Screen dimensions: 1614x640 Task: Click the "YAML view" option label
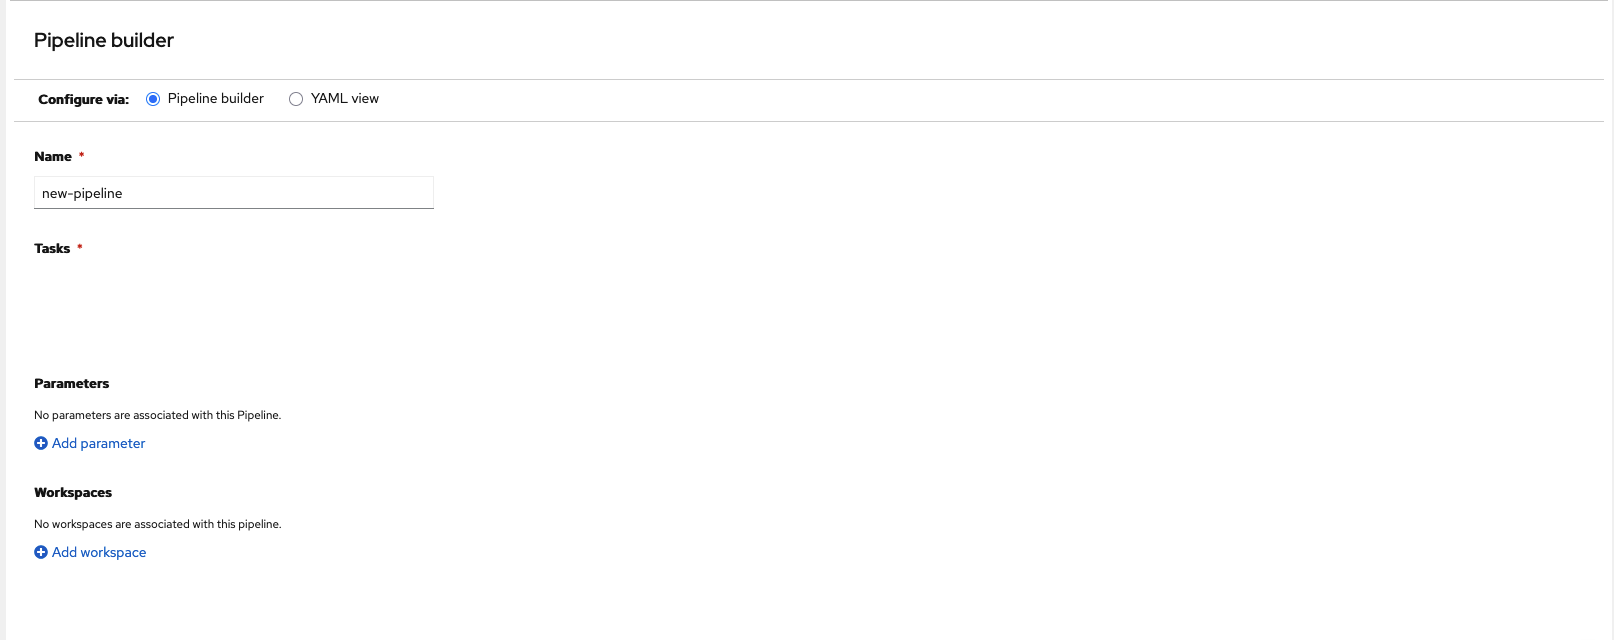pyautogui.click(x=344, y=98)
